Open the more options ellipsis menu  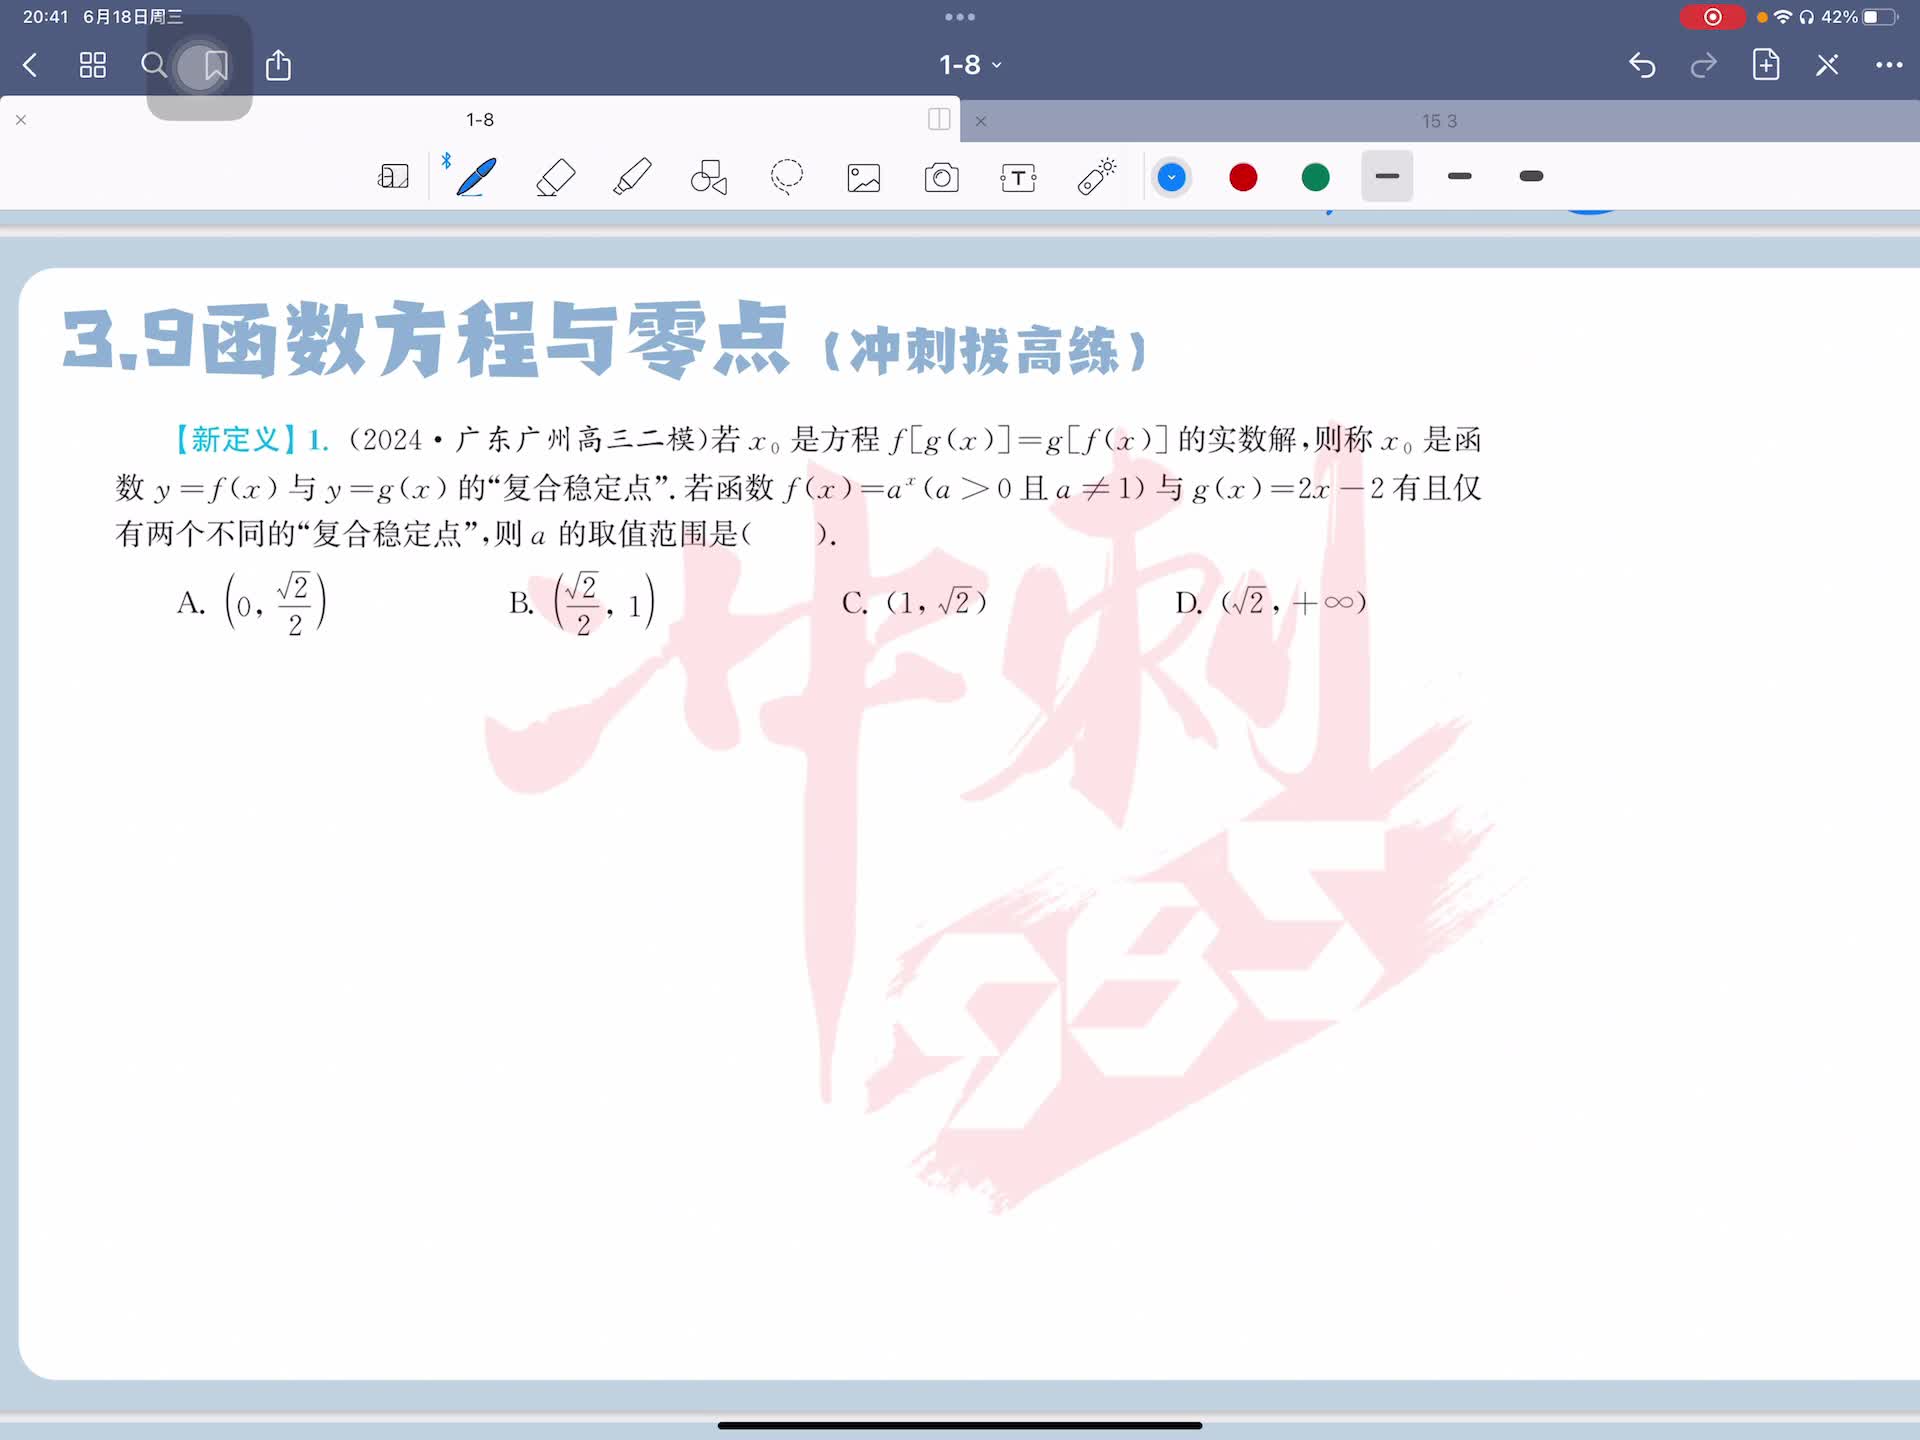(x=1888, y=65)
